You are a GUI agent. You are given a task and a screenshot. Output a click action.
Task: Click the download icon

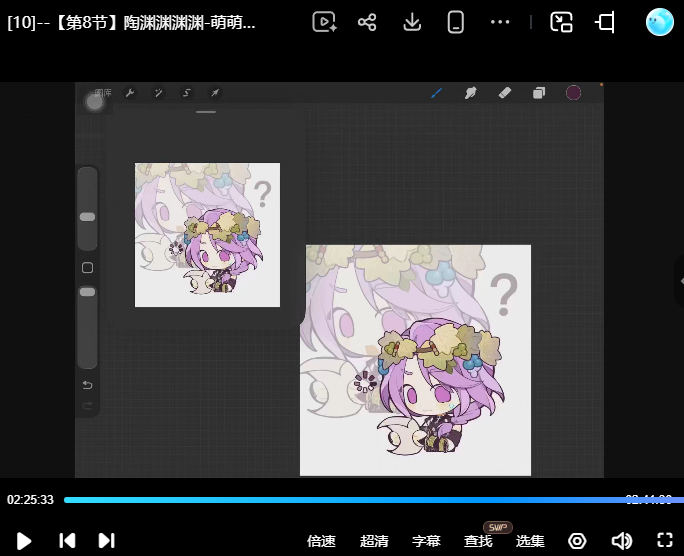click(412, 22)
